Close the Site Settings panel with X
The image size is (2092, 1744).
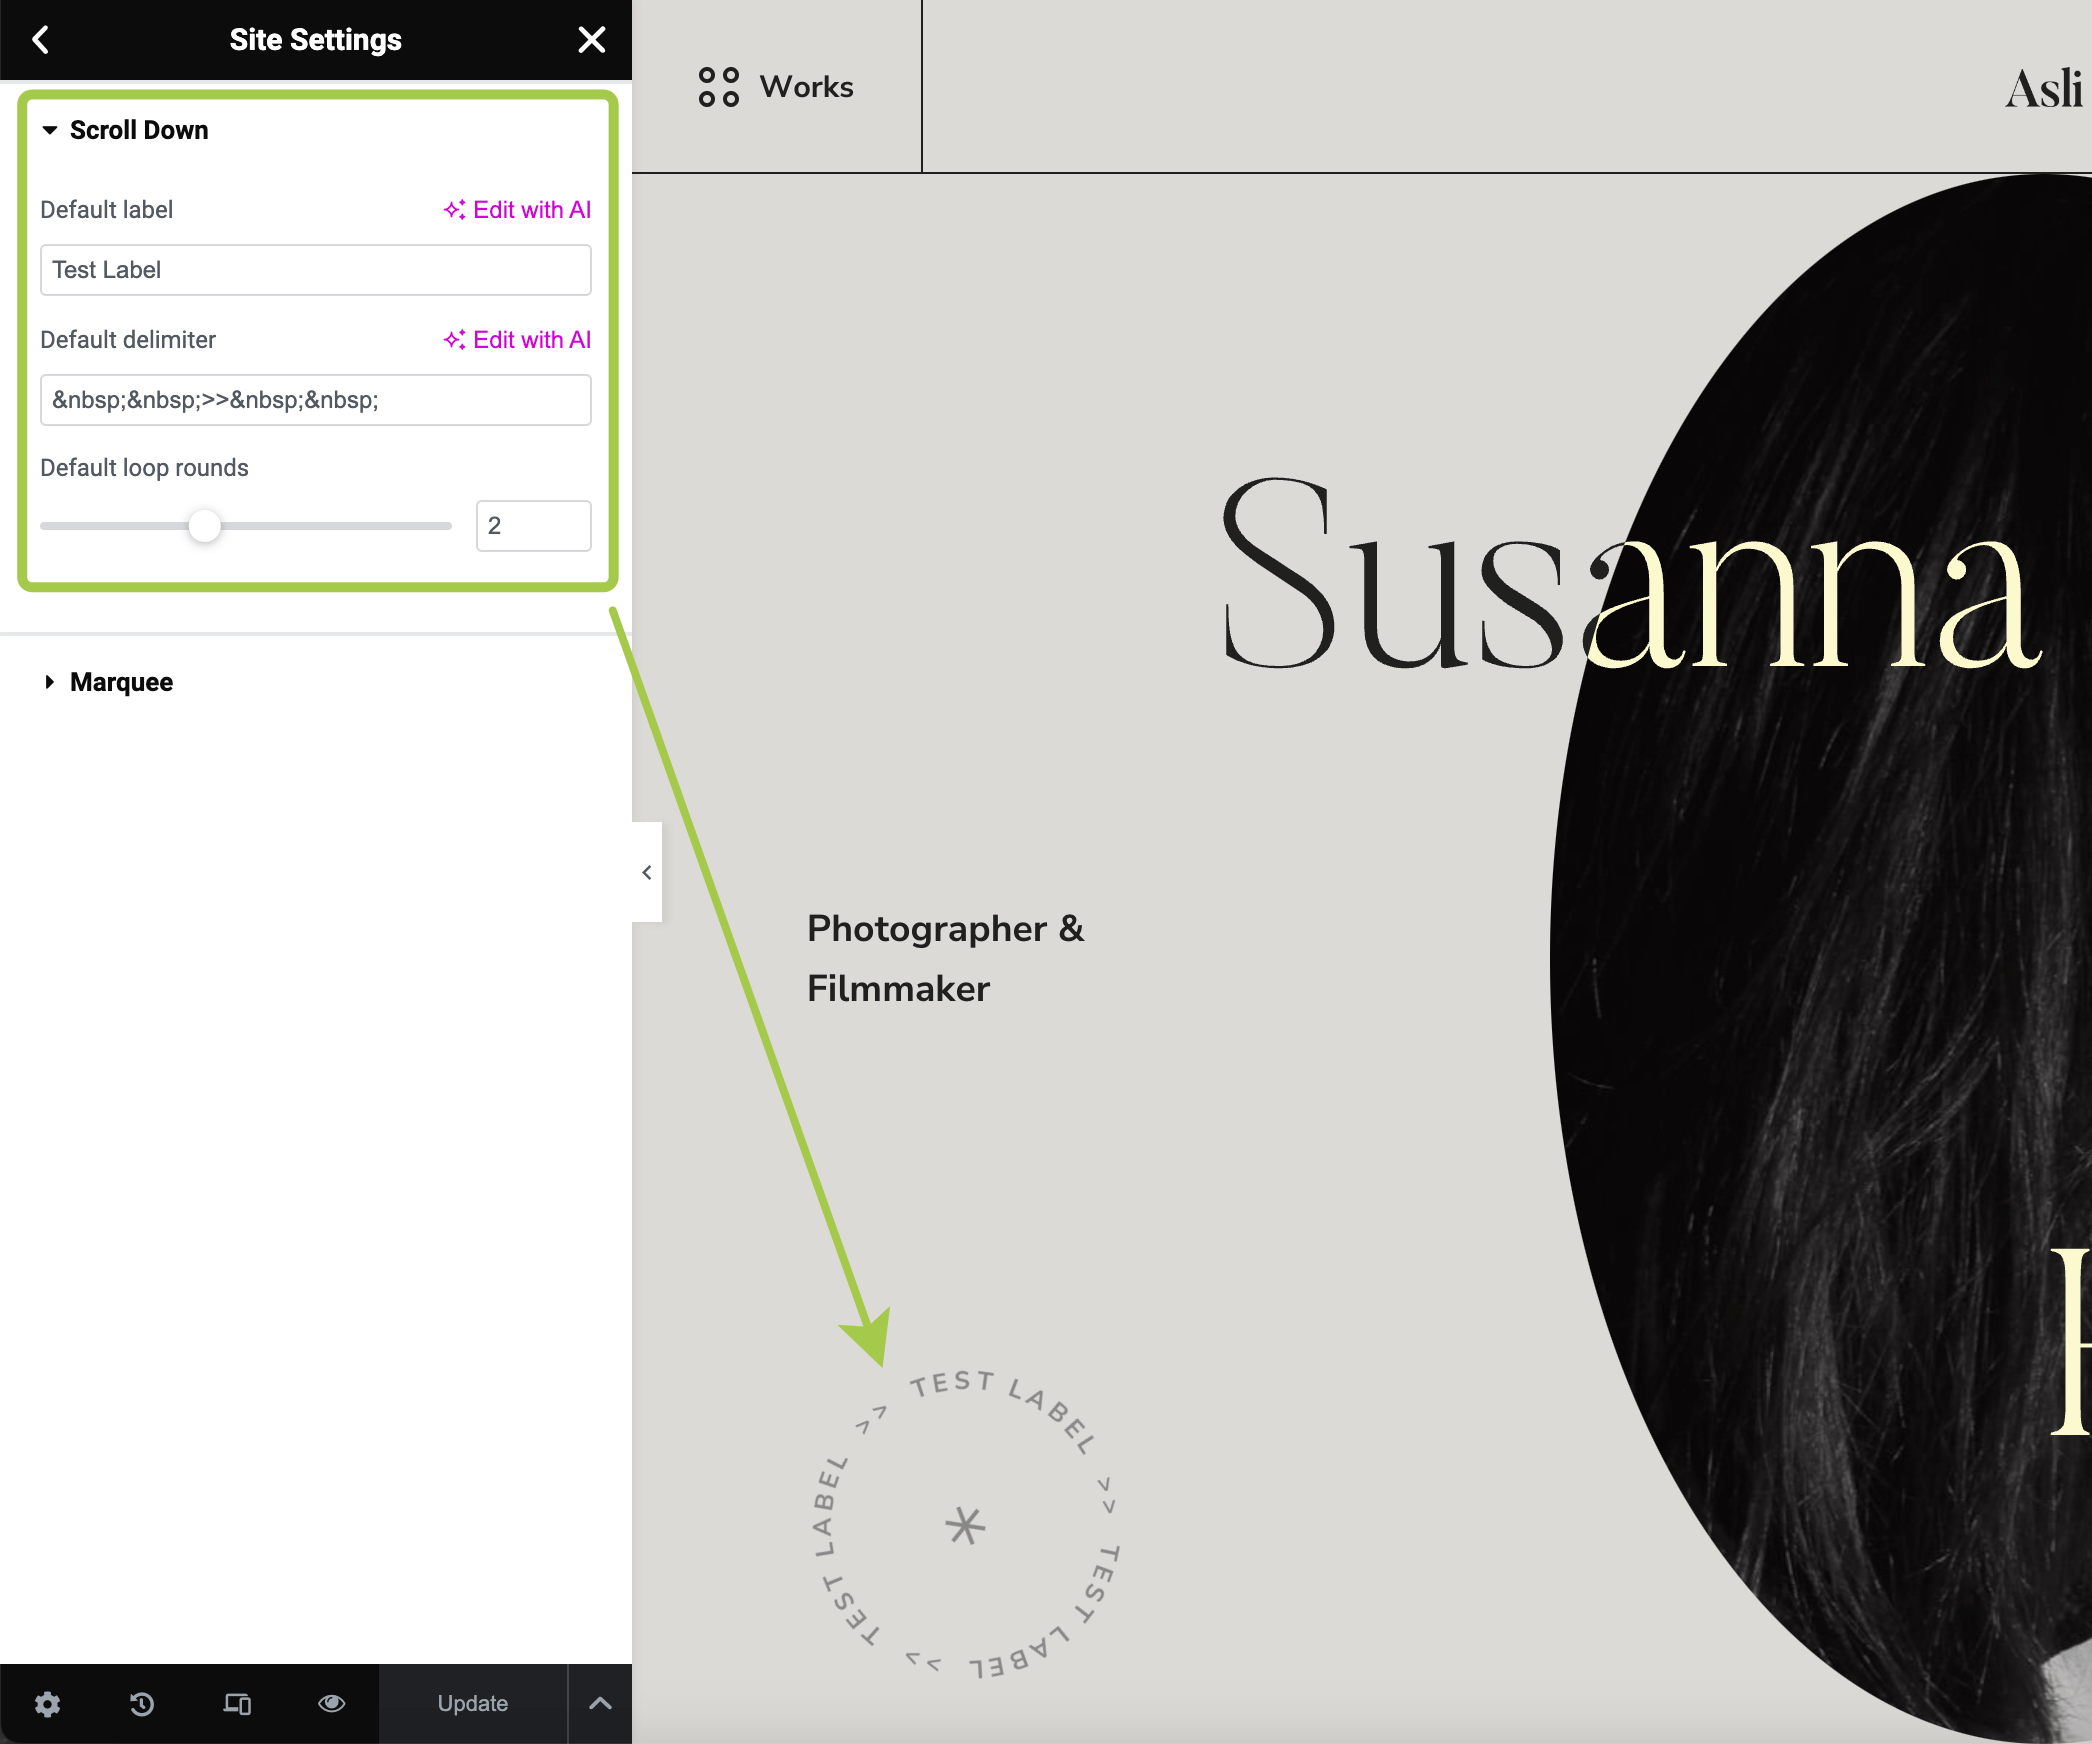pos(592,40)
